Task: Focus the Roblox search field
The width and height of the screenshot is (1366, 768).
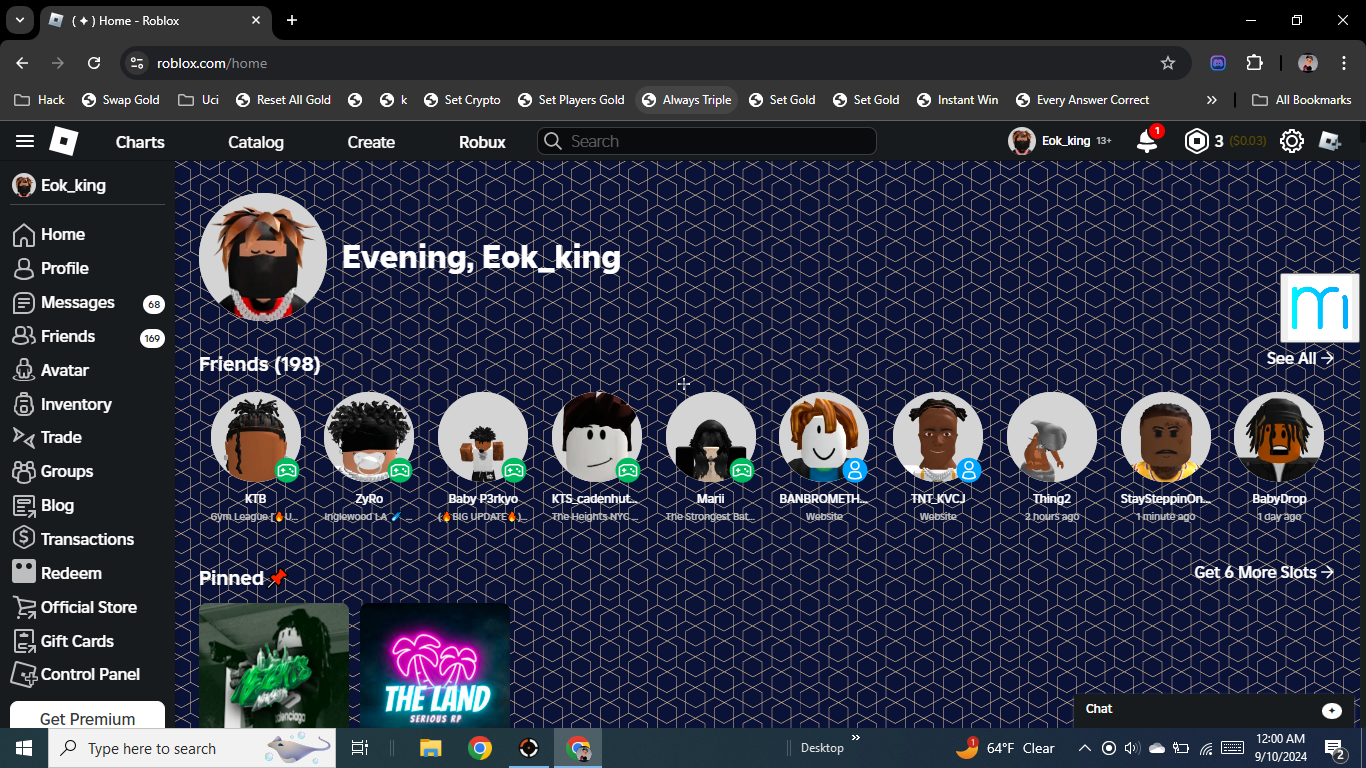Action: (707, 141)
